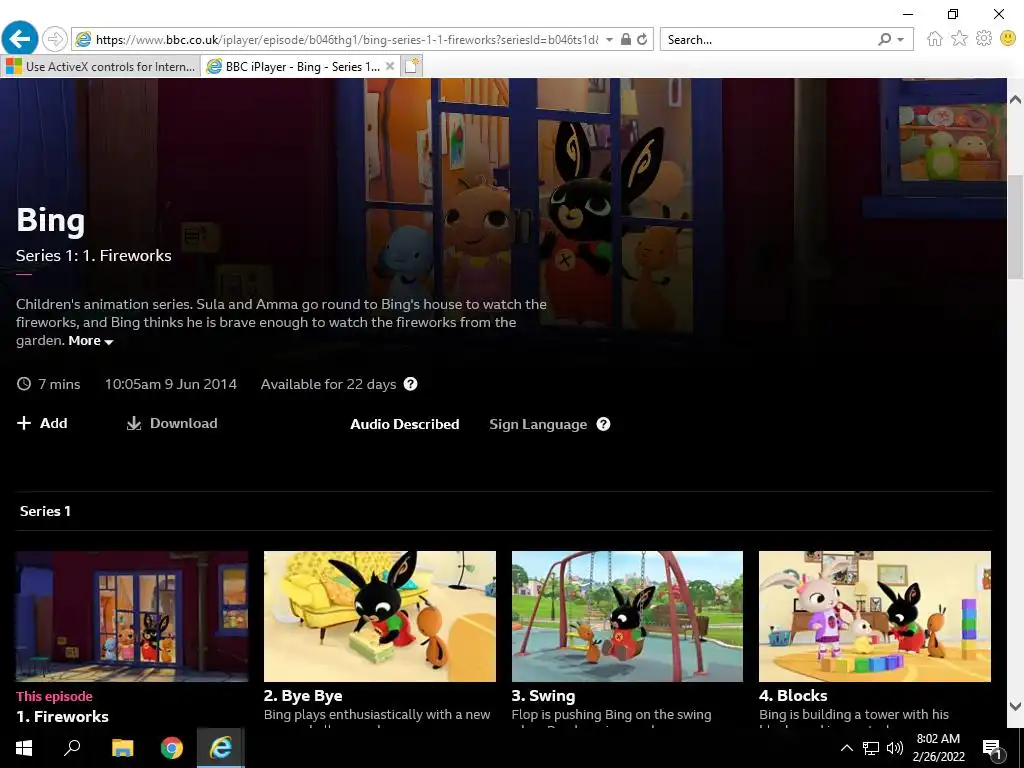Open the search provider dropdown arrow
The height and width of the screenshot is (768, 1024).
[x=901, y=40]
